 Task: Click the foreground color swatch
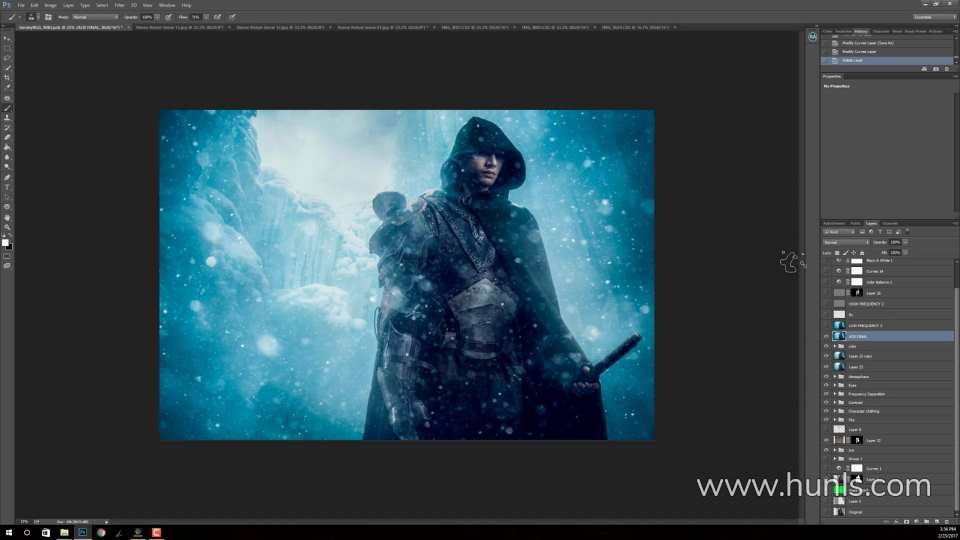point(5,242)
